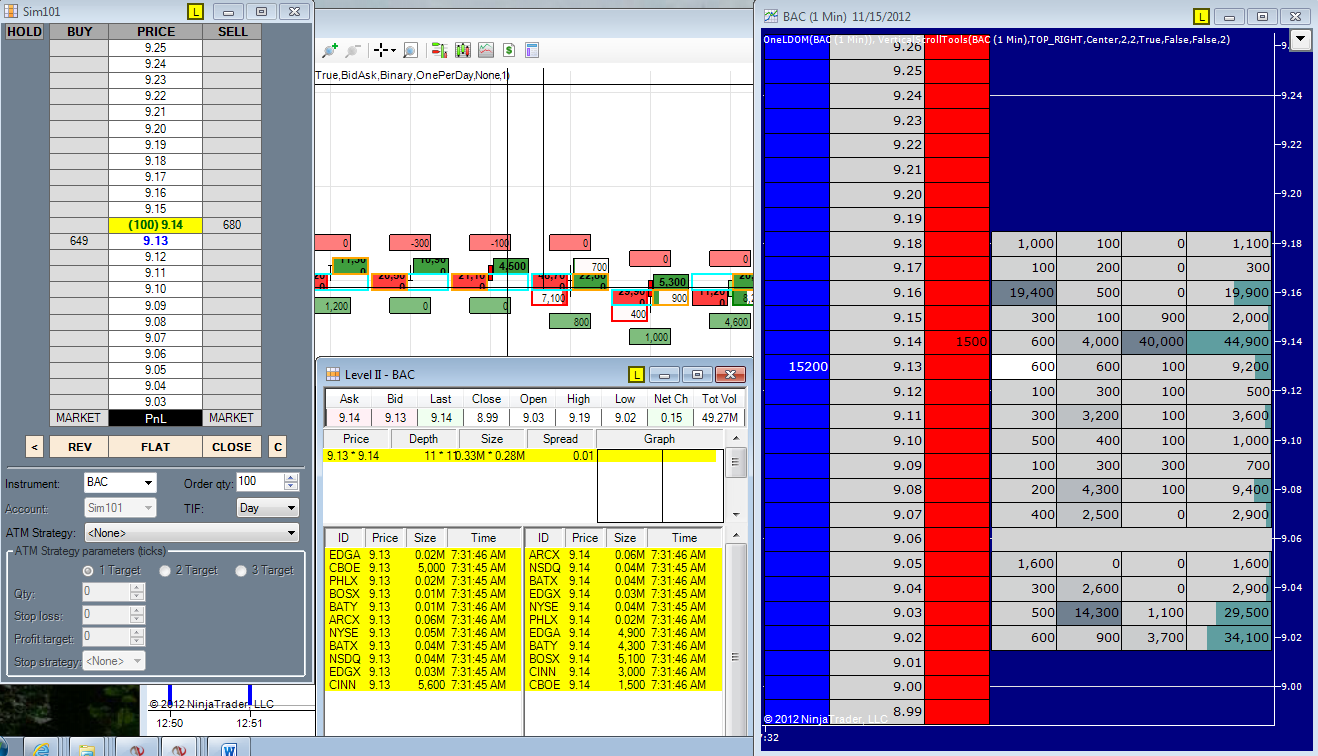
Task: Click the line chart strategies icon
Action: pos(486,50)
